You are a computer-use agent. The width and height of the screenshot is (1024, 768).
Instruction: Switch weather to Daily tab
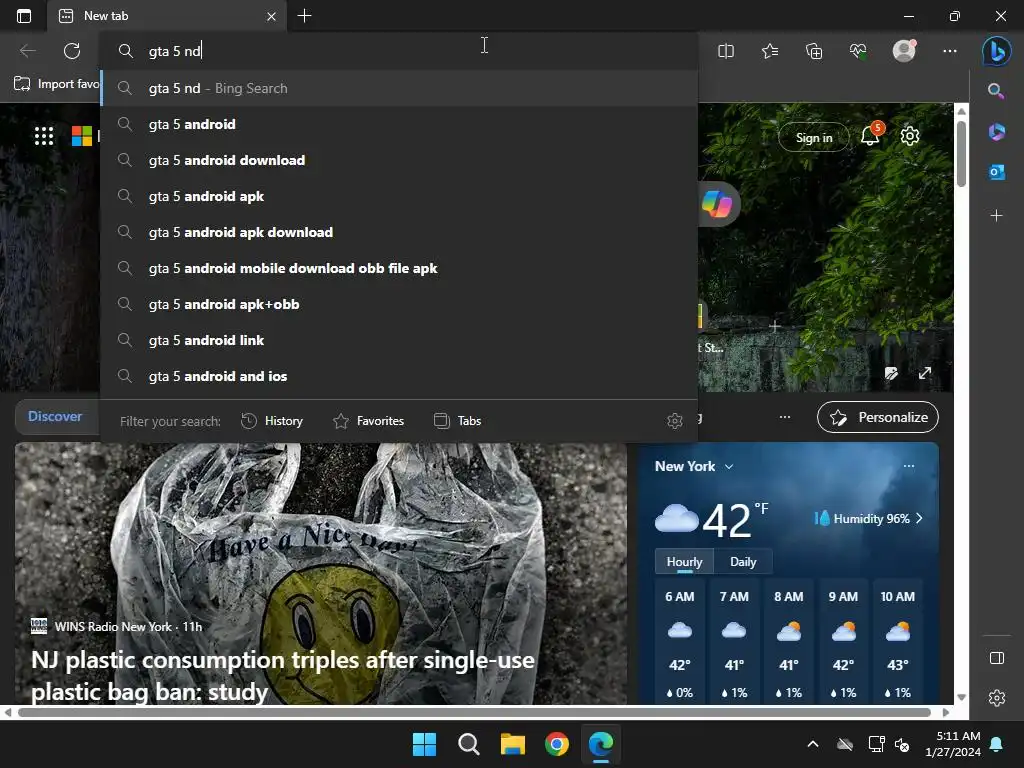(743, 562)
